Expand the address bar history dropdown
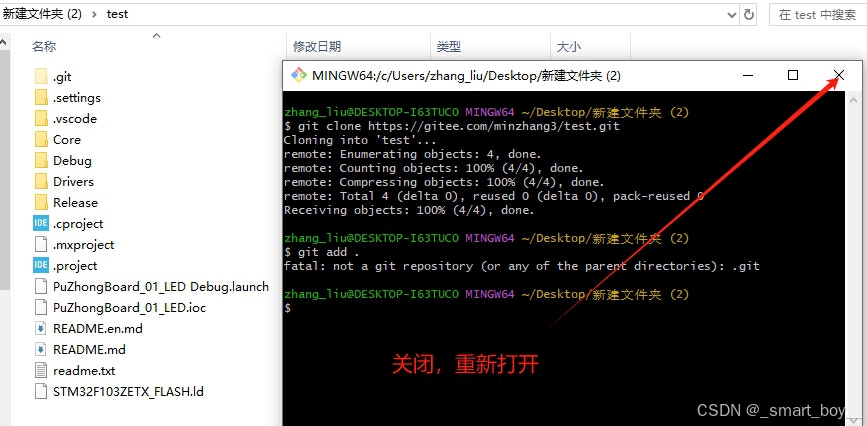The width and height of the screenshot is (867, 426). click(732, 15)
